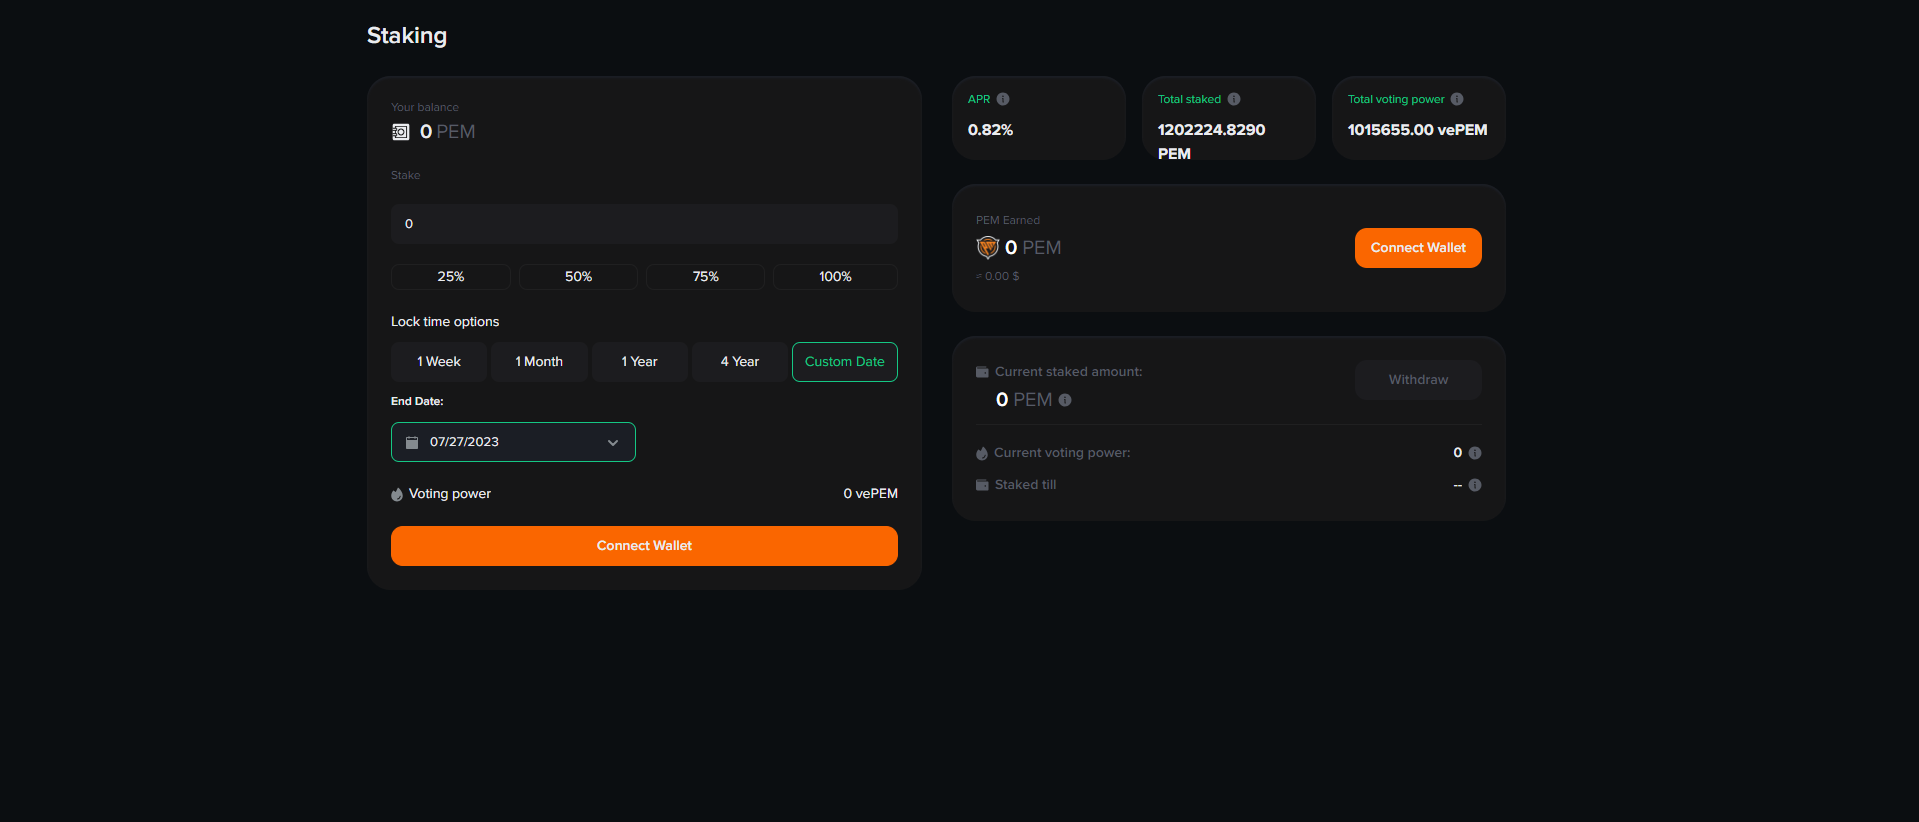1919x822 pixels.
Task: Set stake amount to 100%
Action: coord(835,277)
